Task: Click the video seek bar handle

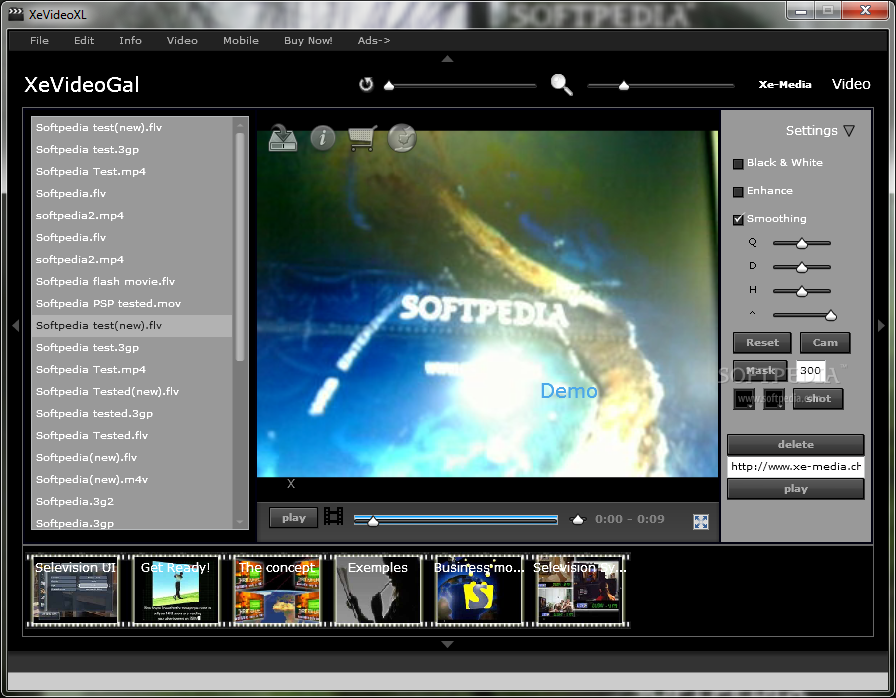Action: point(373,521)
